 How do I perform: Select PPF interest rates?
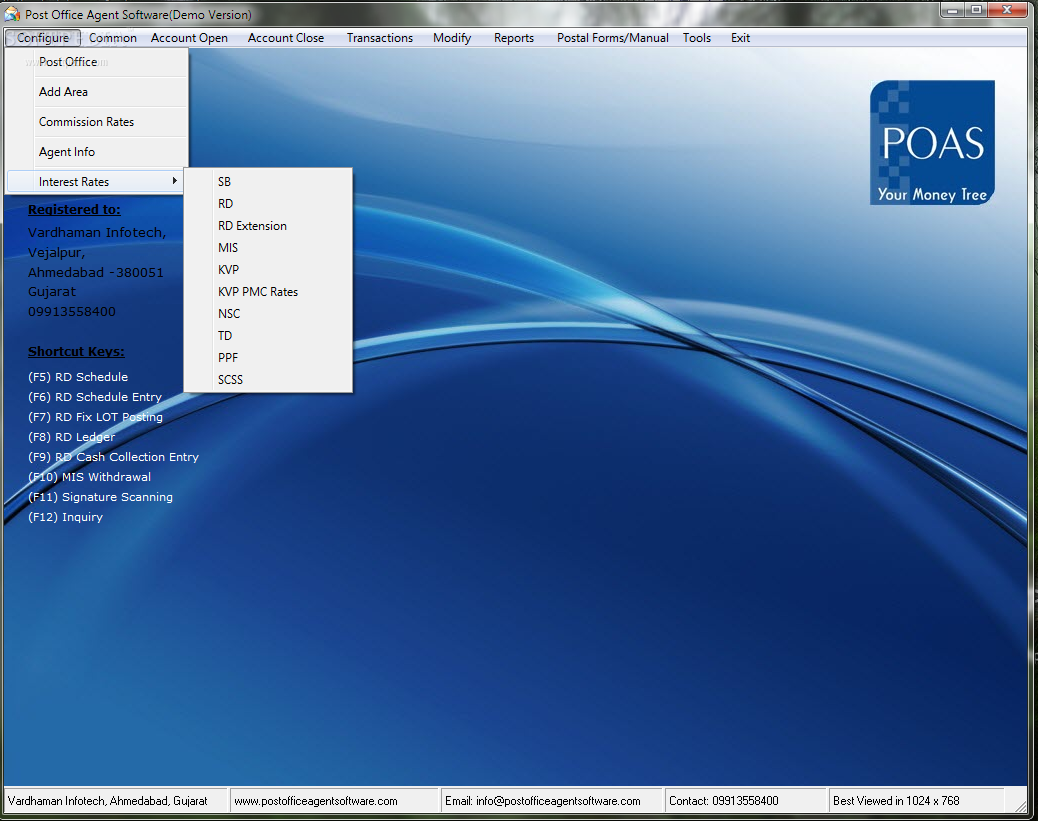click(x=268, y=358)
